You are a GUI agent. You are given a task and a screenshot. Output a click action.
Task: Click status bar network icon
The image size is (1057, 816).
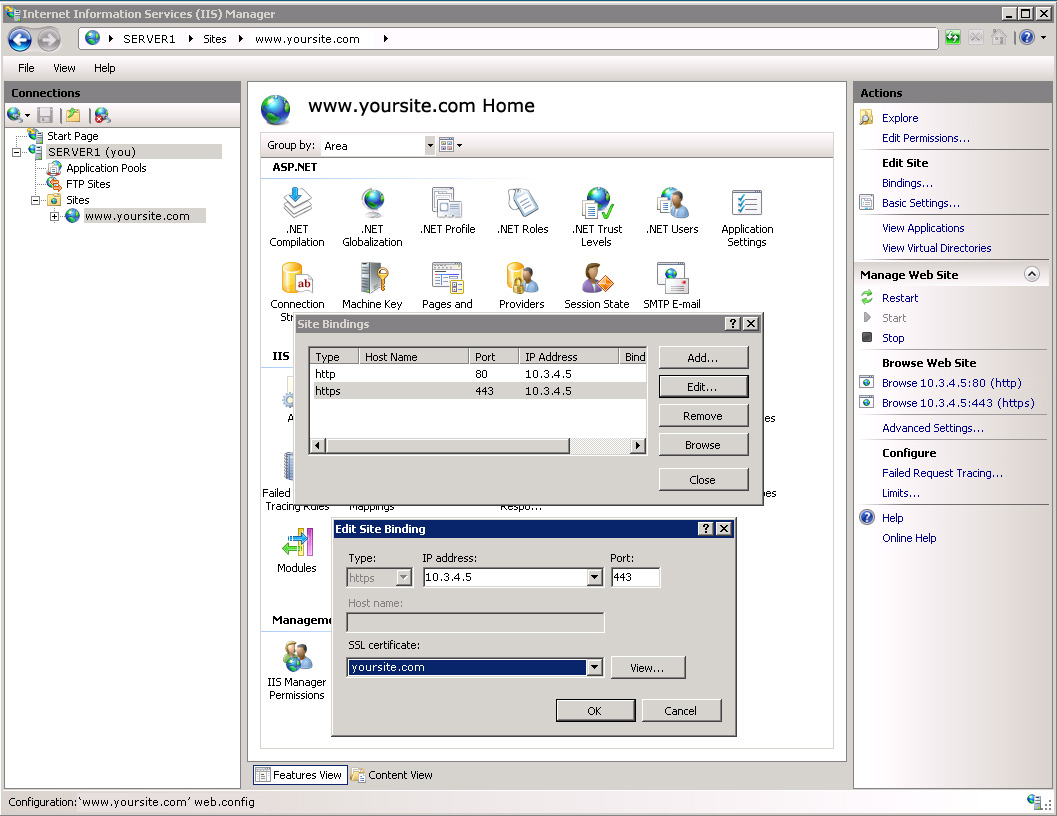click(1034, 801)
